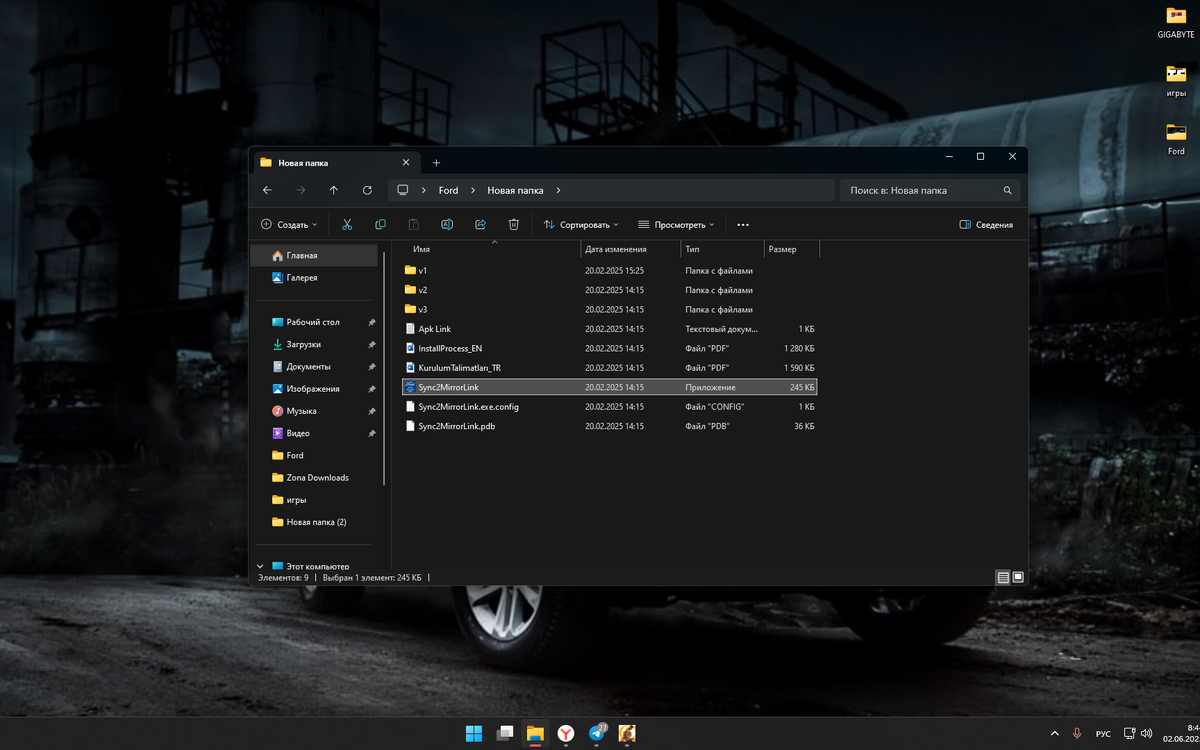Open Telegram from the taskbar
The image size is (1200, 750).
coord(597,733)
